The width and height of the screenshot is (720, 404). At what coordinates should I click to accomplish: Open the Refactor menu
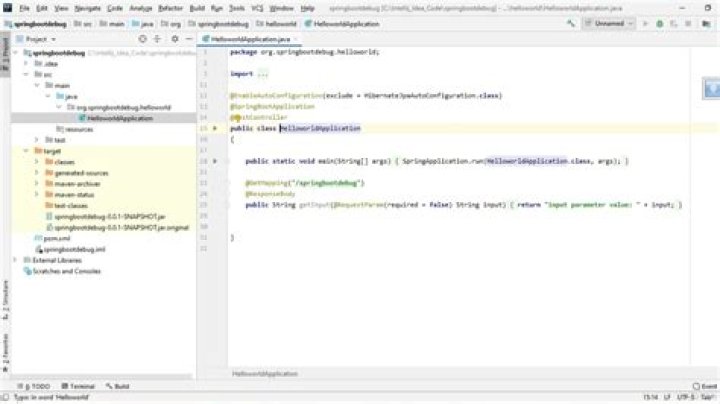coord(169,7)
